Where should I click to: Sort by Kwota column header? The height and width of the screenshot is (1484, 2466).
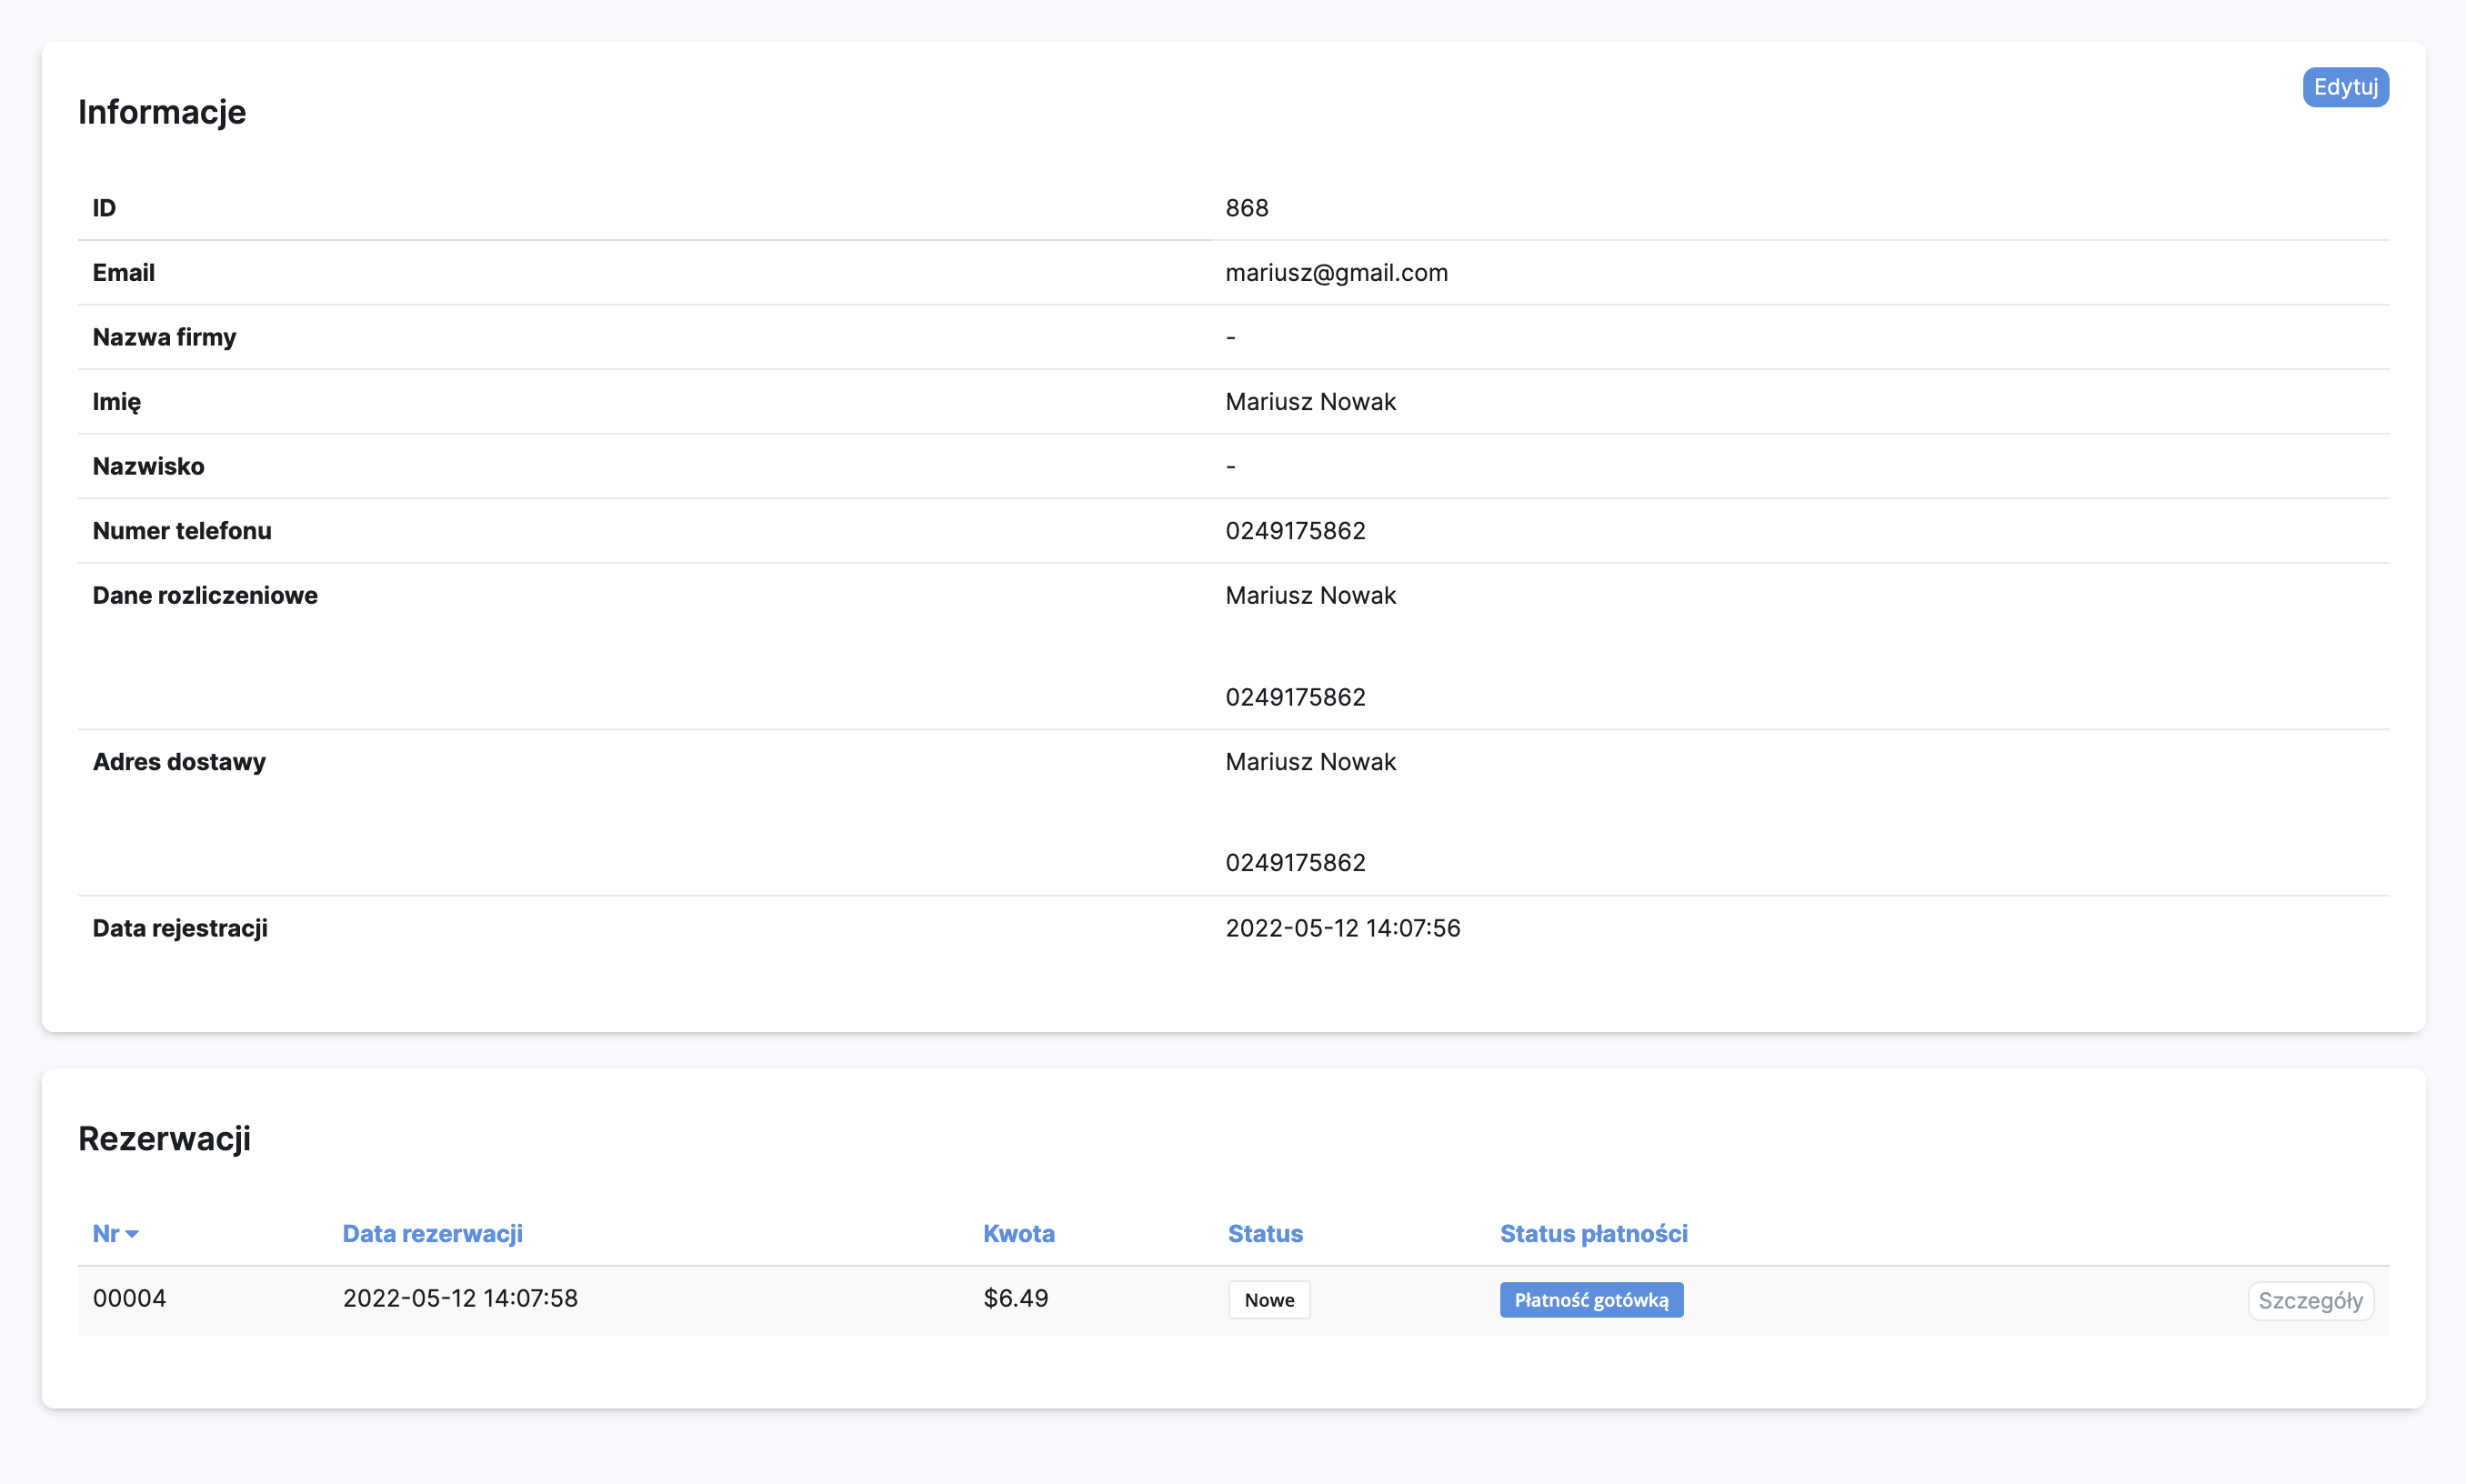tap(1018, 1233)
